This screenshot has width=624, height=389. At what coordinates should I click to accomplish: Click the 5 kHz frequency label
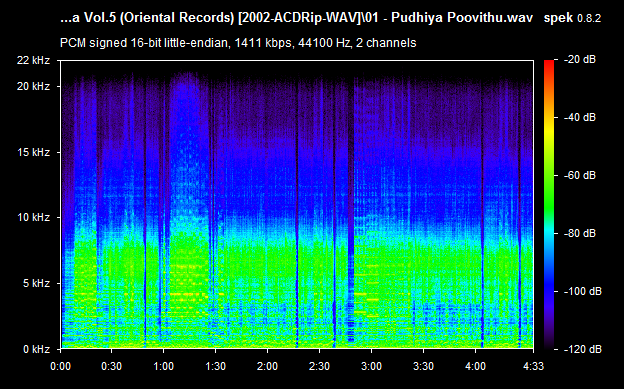(36, 283)
